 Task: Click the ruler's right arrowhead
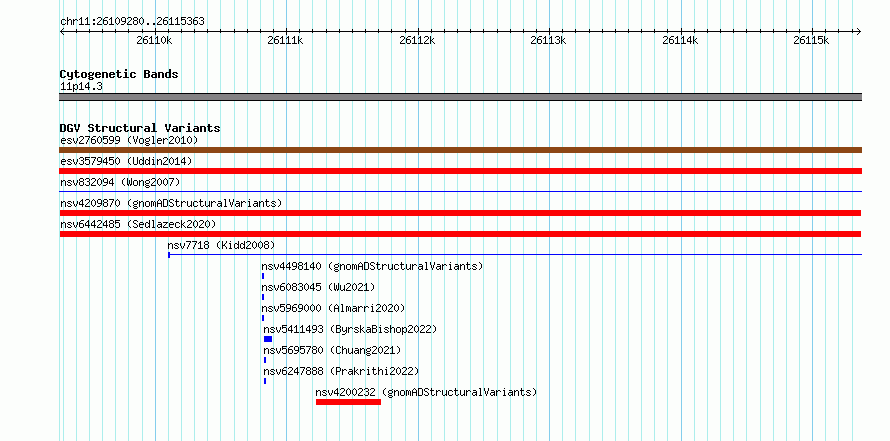point(859,32)
